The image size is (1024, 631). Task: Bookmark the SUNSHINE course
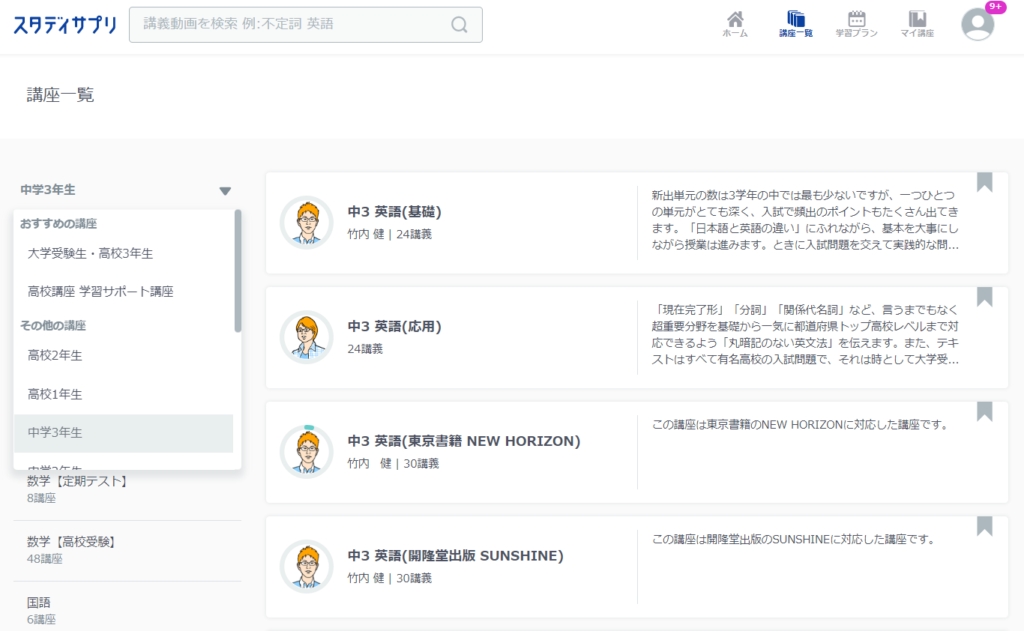tap(984, 526)
